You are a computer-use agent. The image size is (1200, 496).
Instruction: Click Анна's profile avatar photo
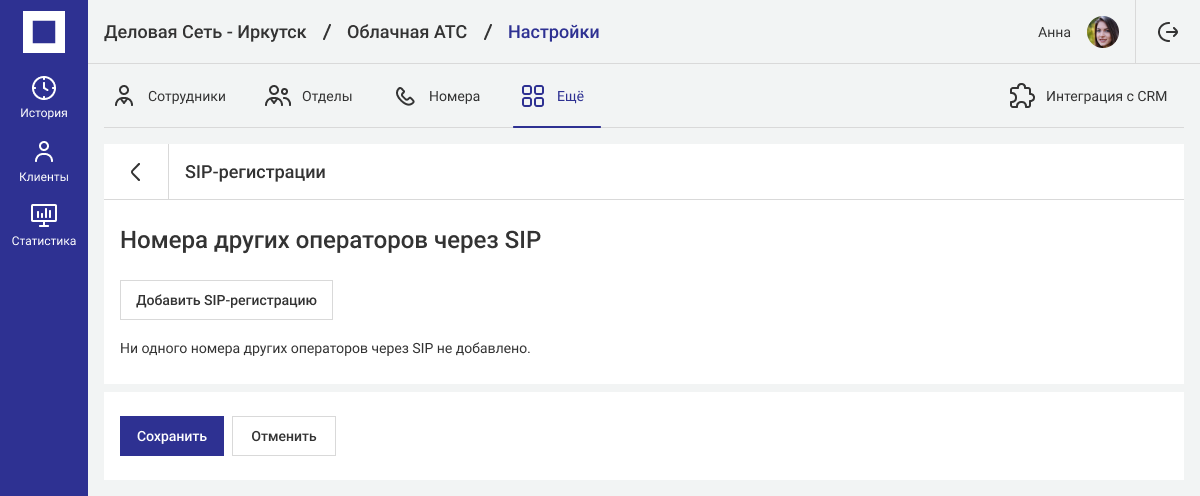pyautogui.click(x=1103, y=32)
